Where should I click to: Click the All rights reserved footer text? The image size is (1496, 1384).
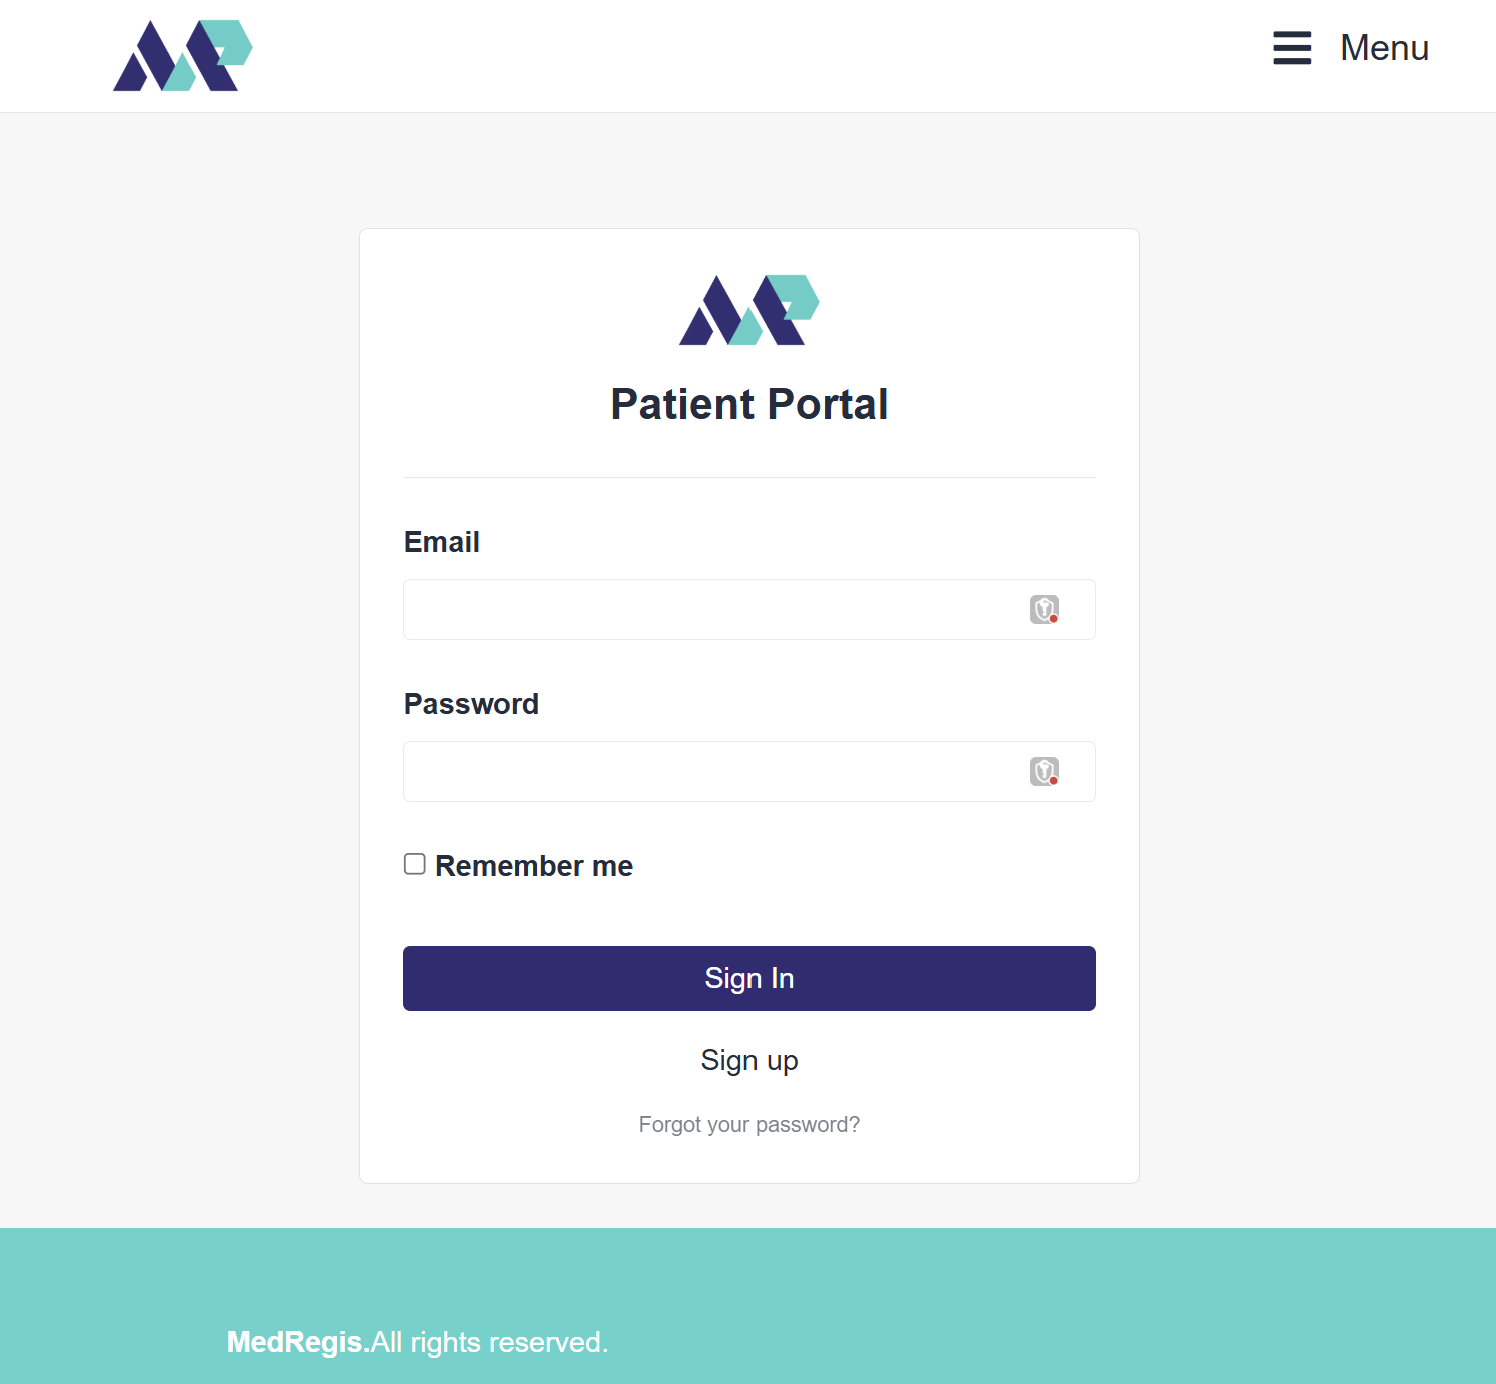[x=490, y=1342]
